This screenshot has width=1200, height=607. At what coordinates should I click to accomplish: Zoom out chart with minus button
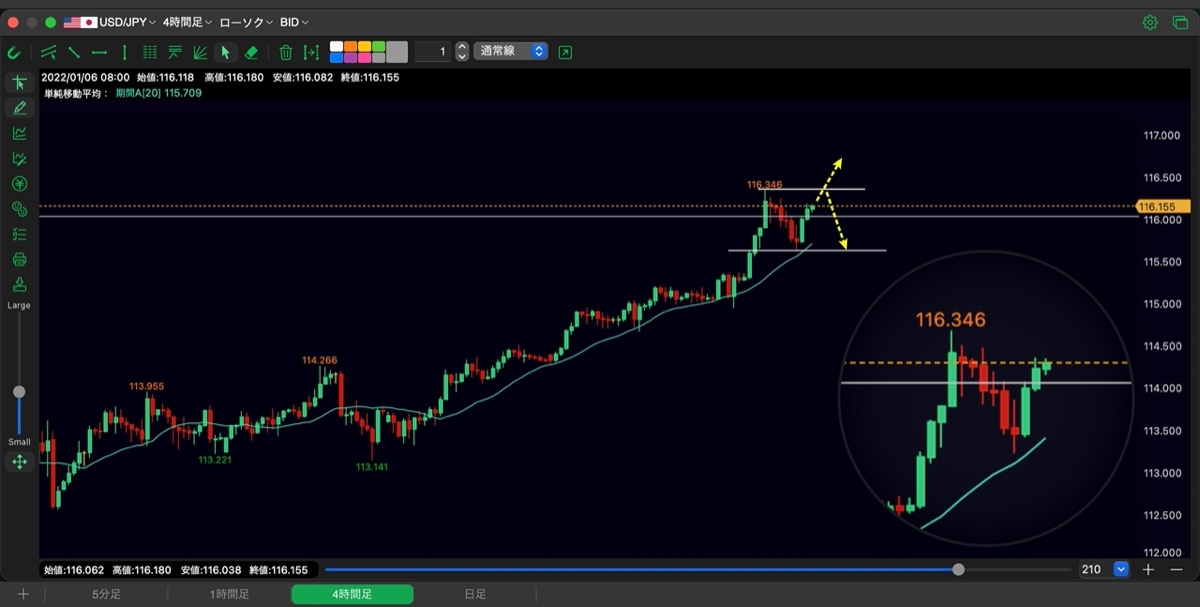[1175, 569]
